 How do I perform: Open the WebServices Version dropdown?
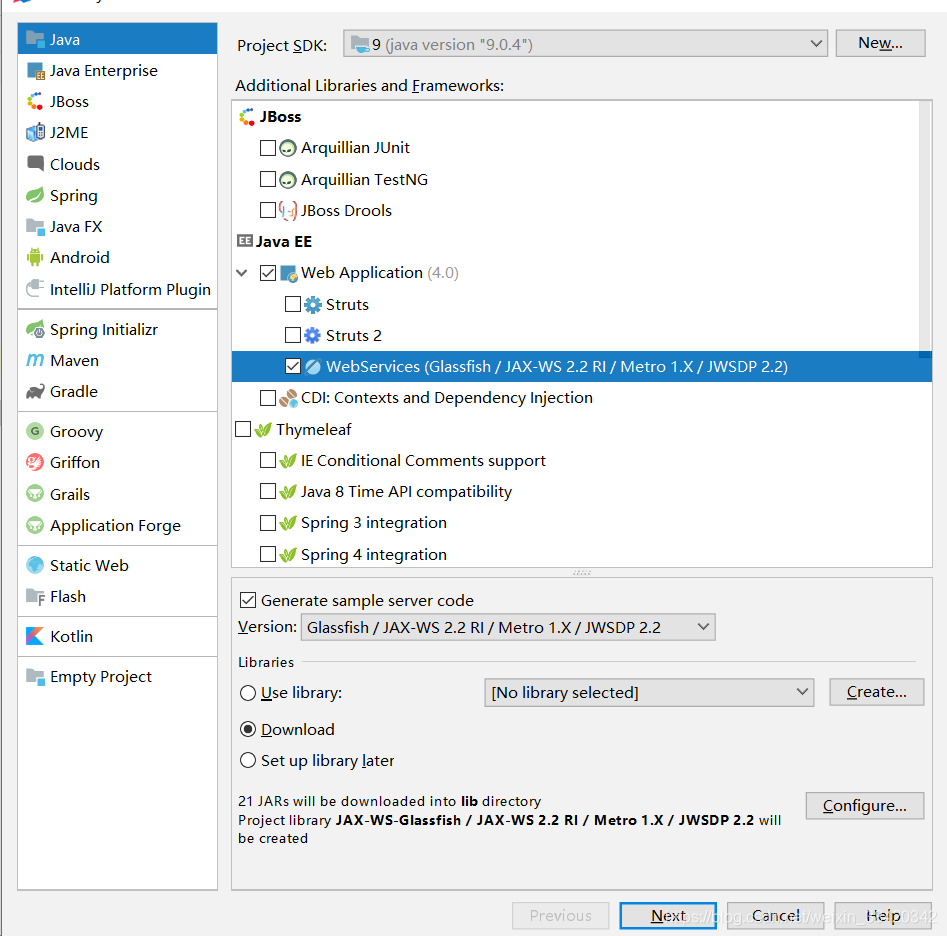(x=508, y=627)
